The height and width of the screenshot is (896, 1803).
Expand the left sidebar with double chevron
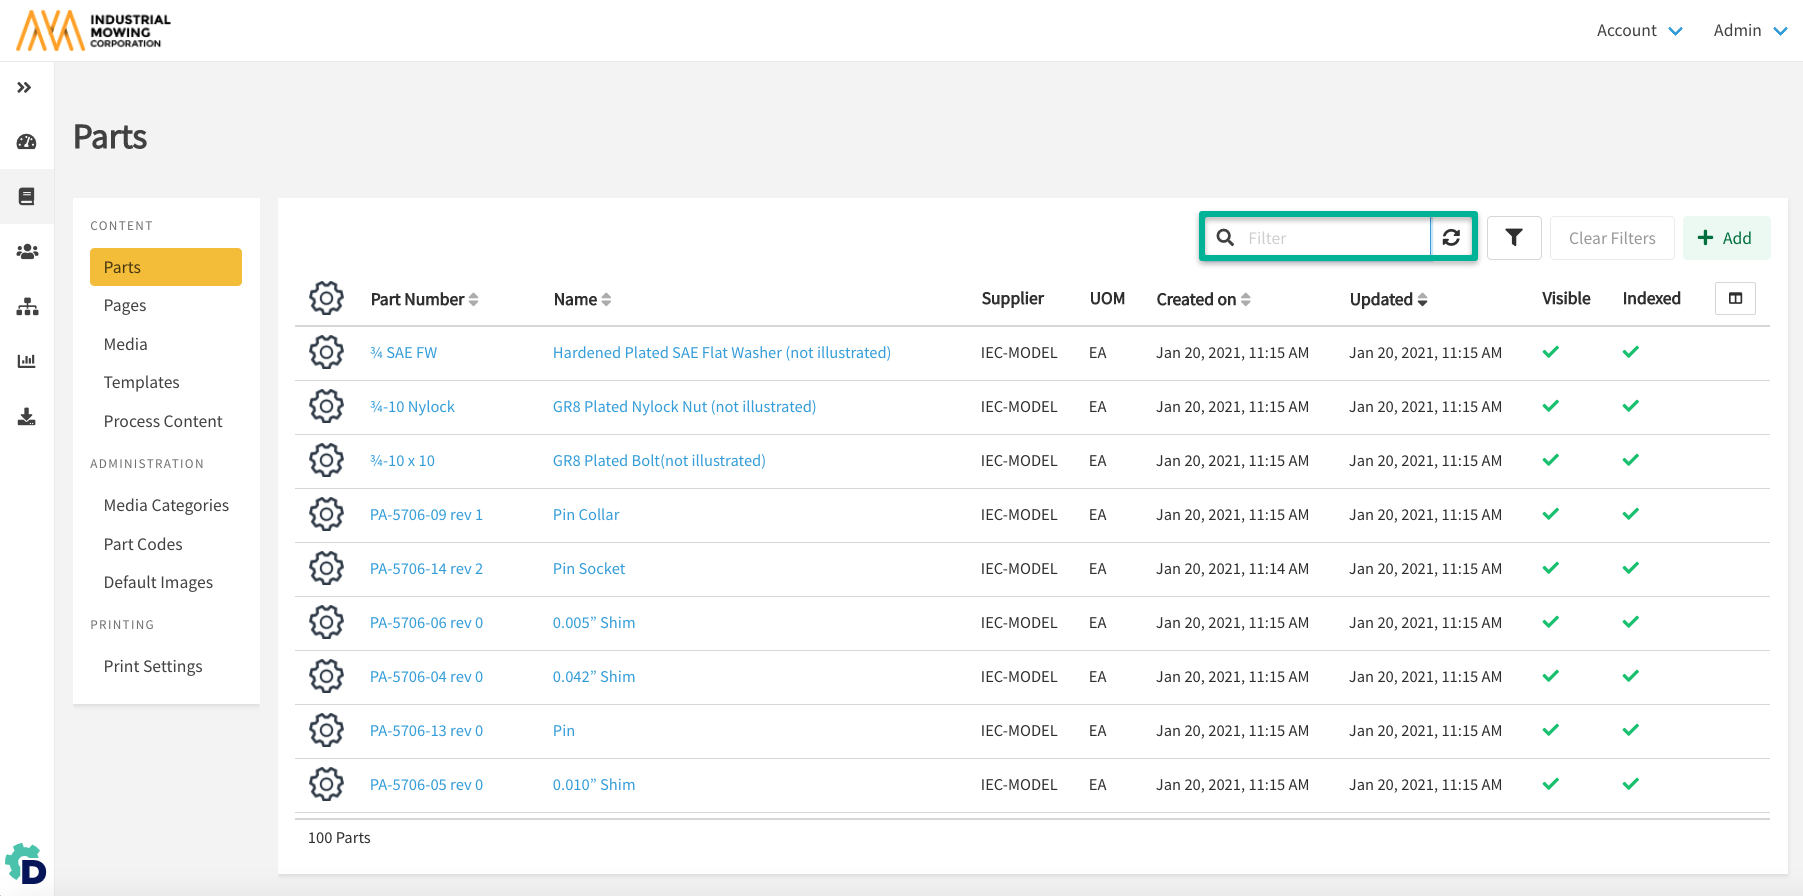coord(25,88)
